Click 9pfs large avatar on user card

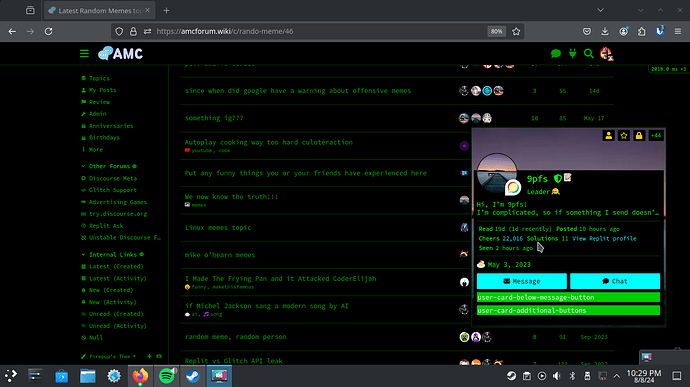[x=497, y=173]
